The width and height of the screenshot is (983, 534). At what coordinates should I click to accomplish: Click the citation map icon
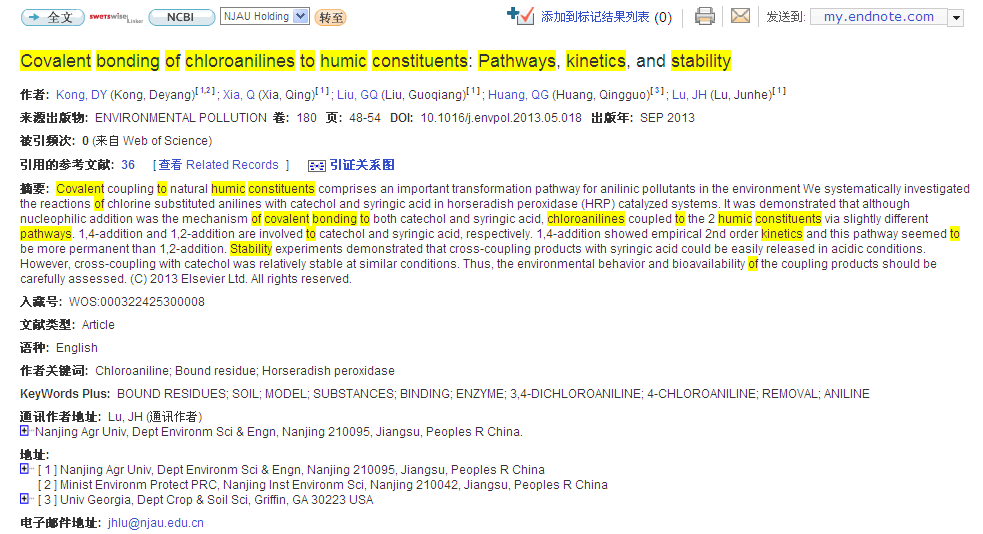tap(317, 165)
